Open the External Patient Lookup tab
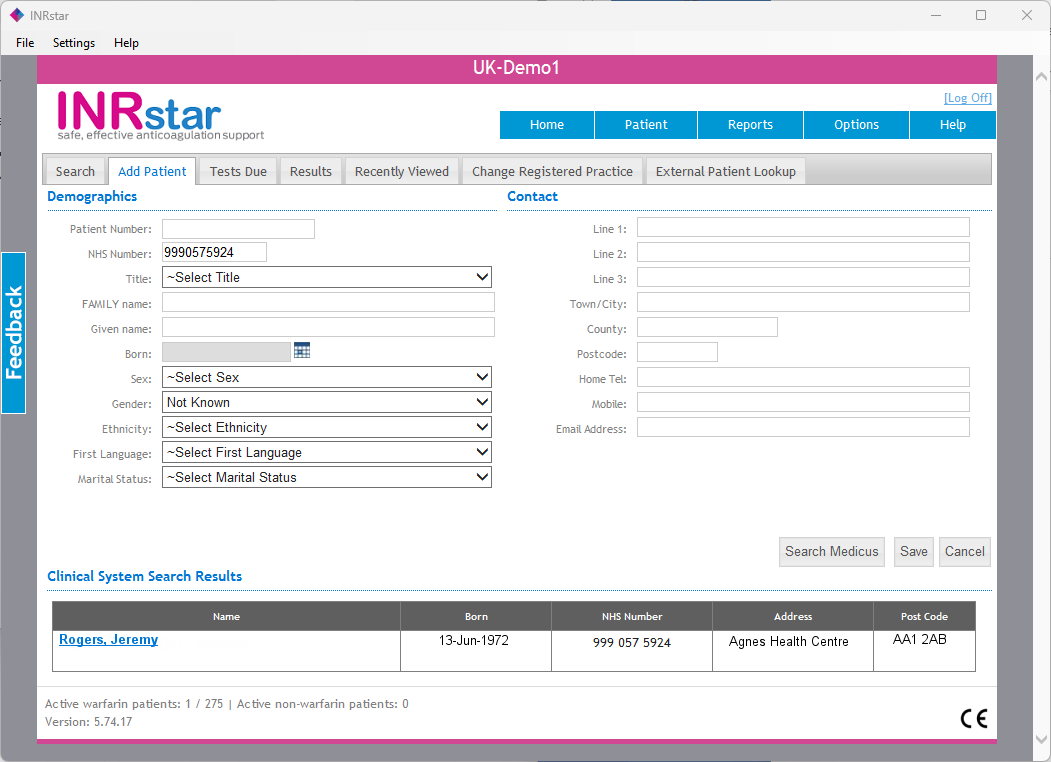This screenshot has width=1051, height=762. 726,172
